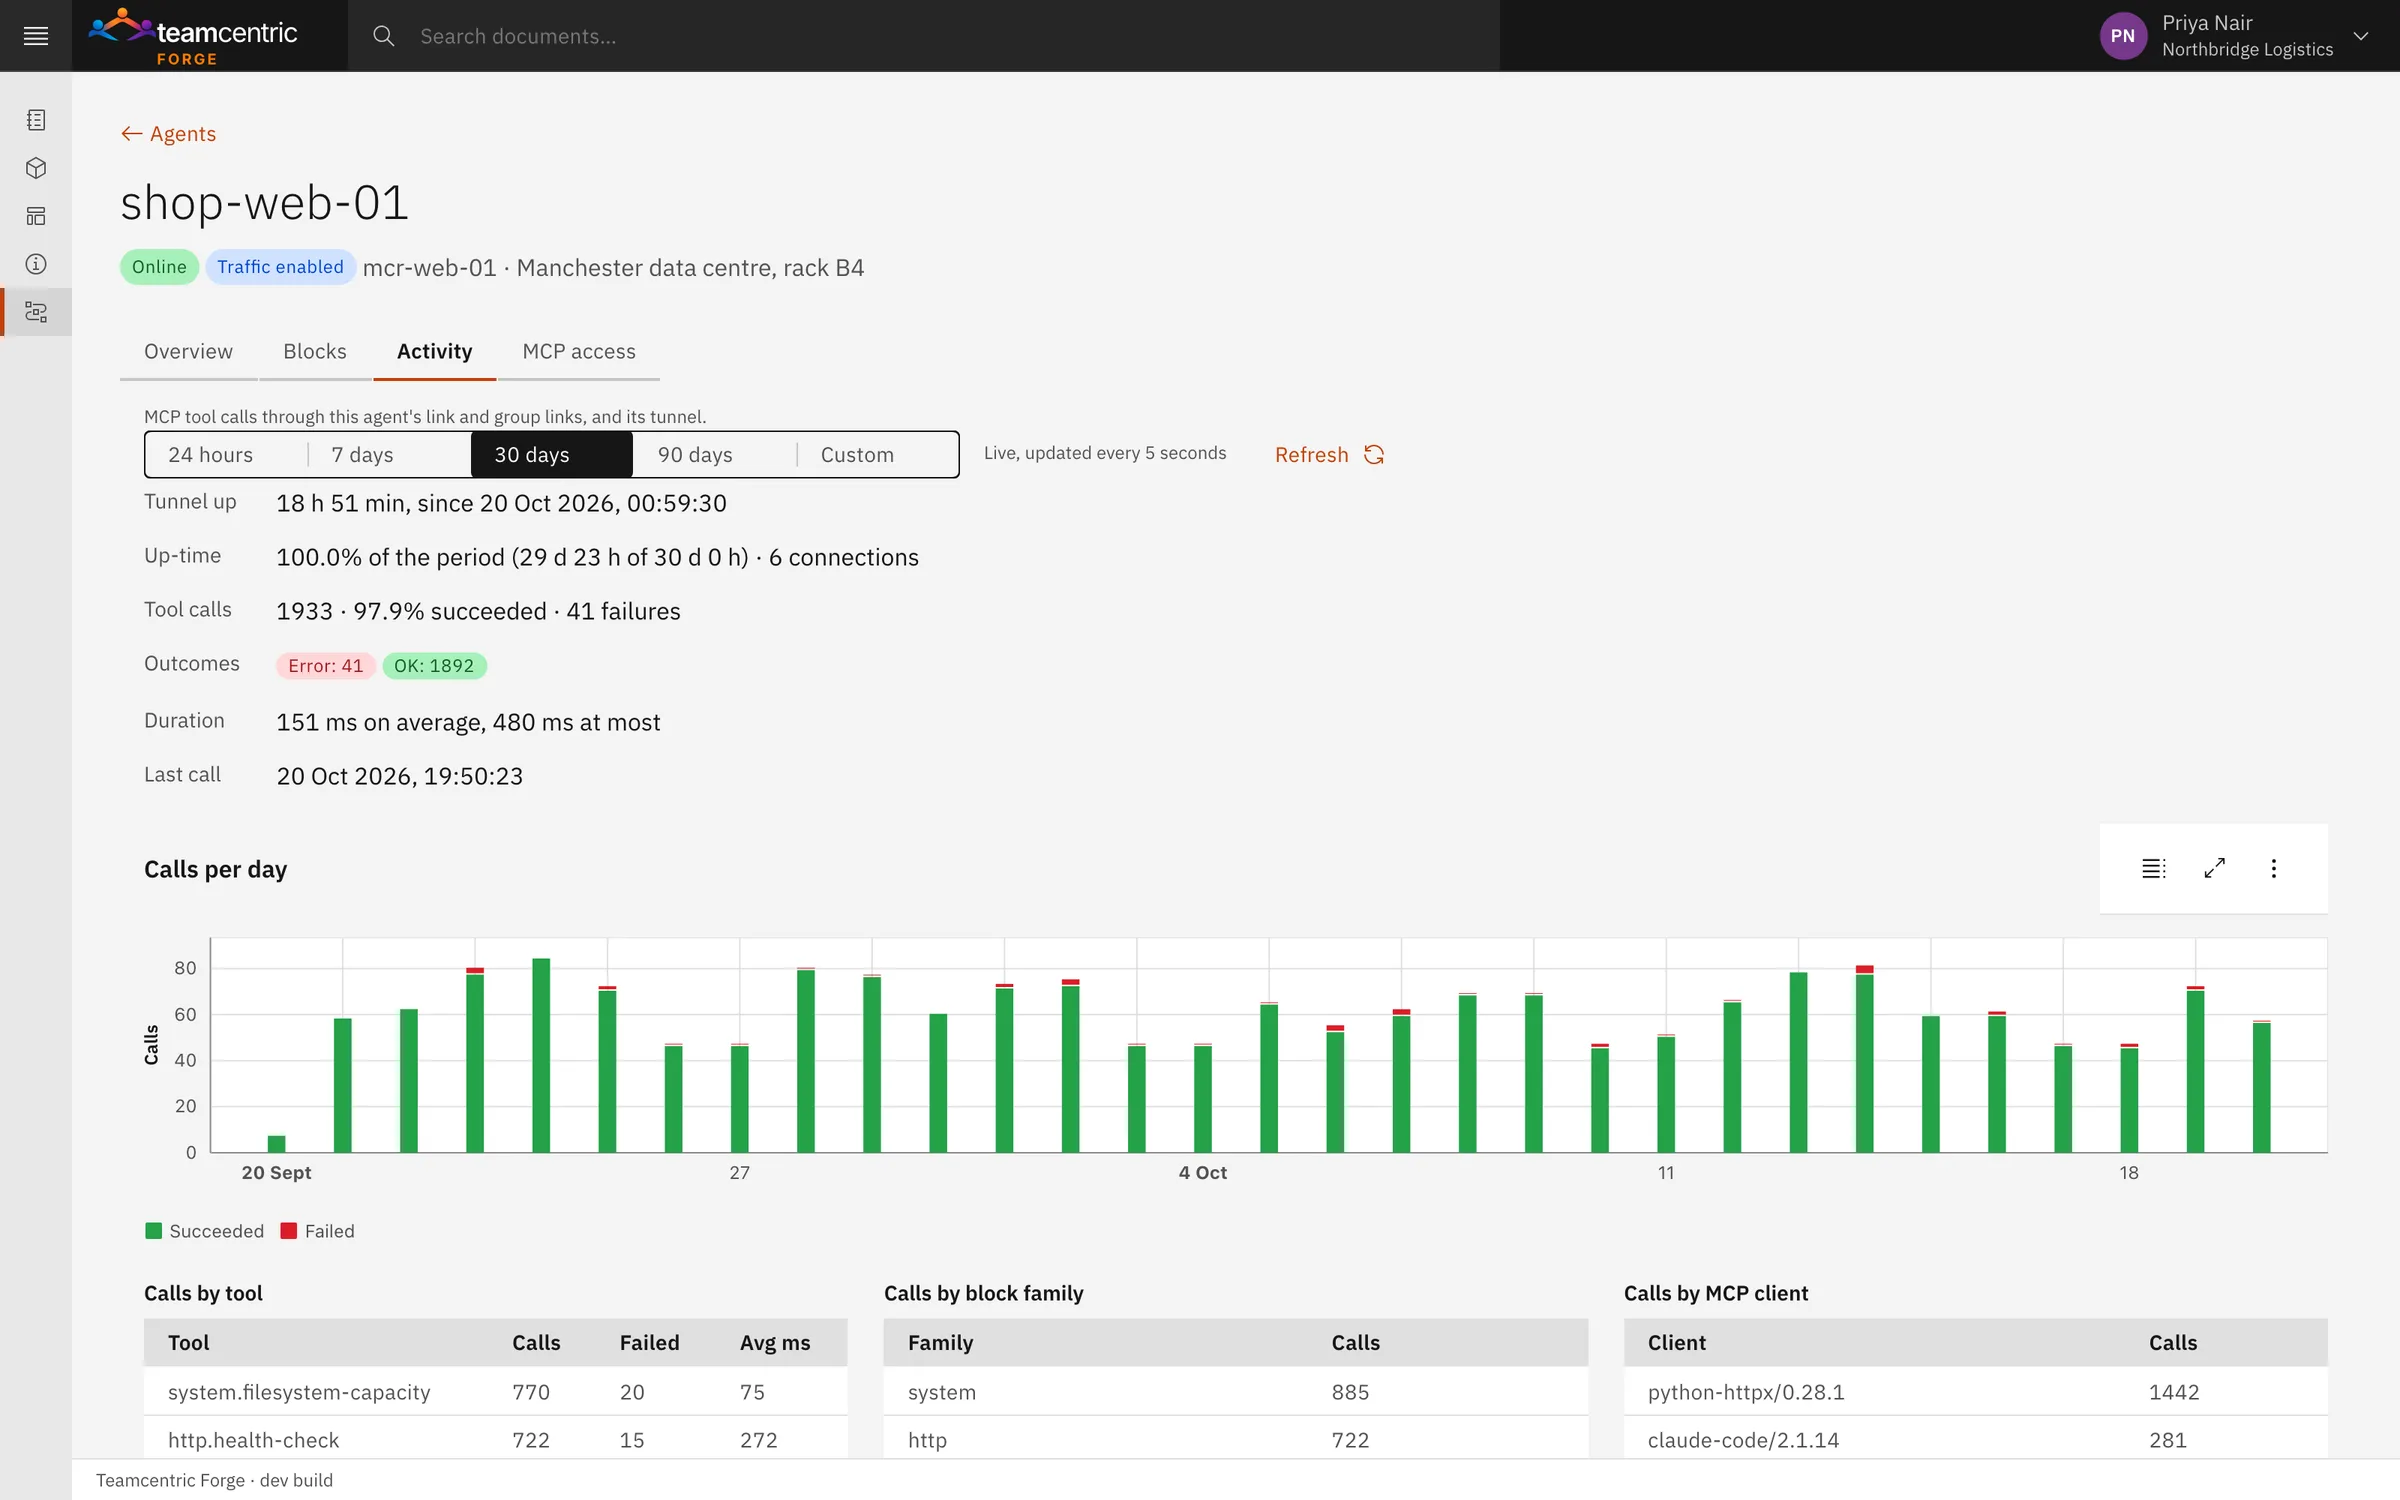
Task: Open the documents list sidebar icon
Action: click(36, 120)
